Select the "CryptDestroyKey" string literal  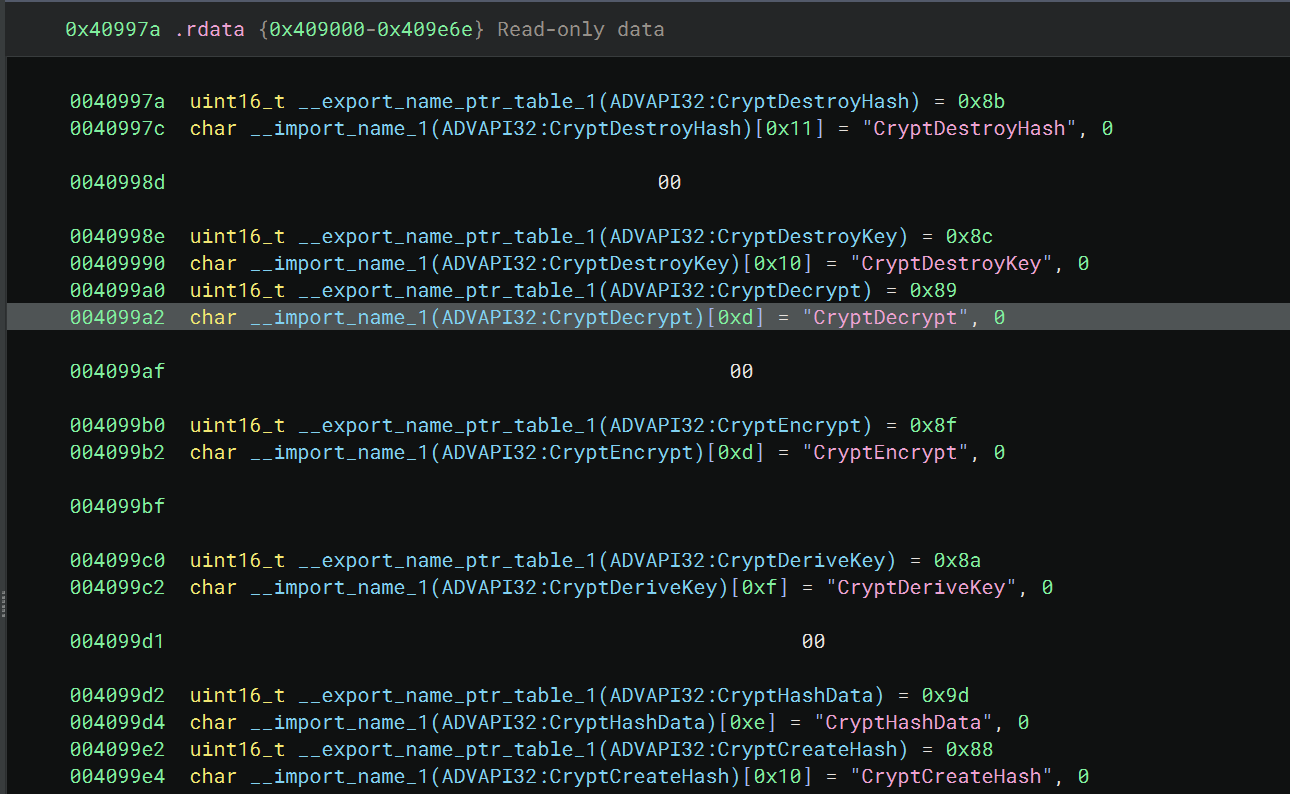957,263
